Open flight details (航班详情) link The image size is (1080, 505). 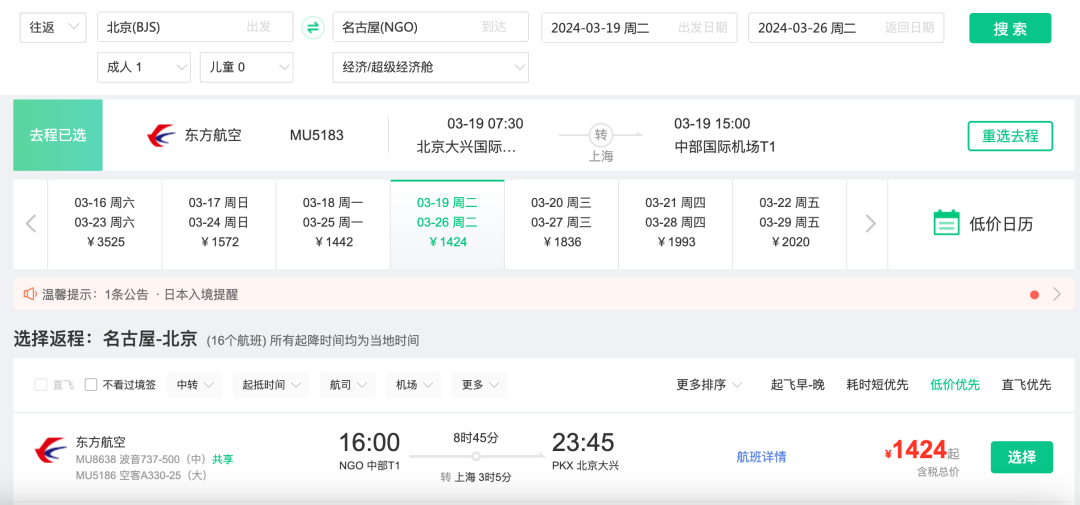point(761,457)
